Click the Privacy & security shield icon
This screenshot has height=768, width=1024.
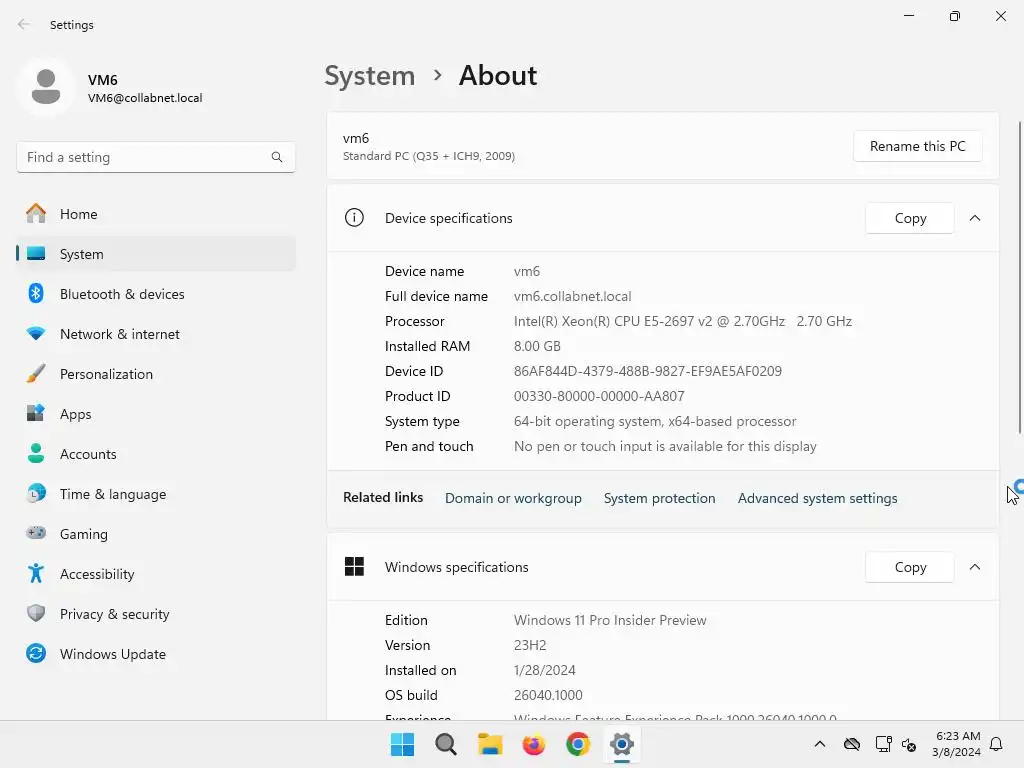coord(36,613)
